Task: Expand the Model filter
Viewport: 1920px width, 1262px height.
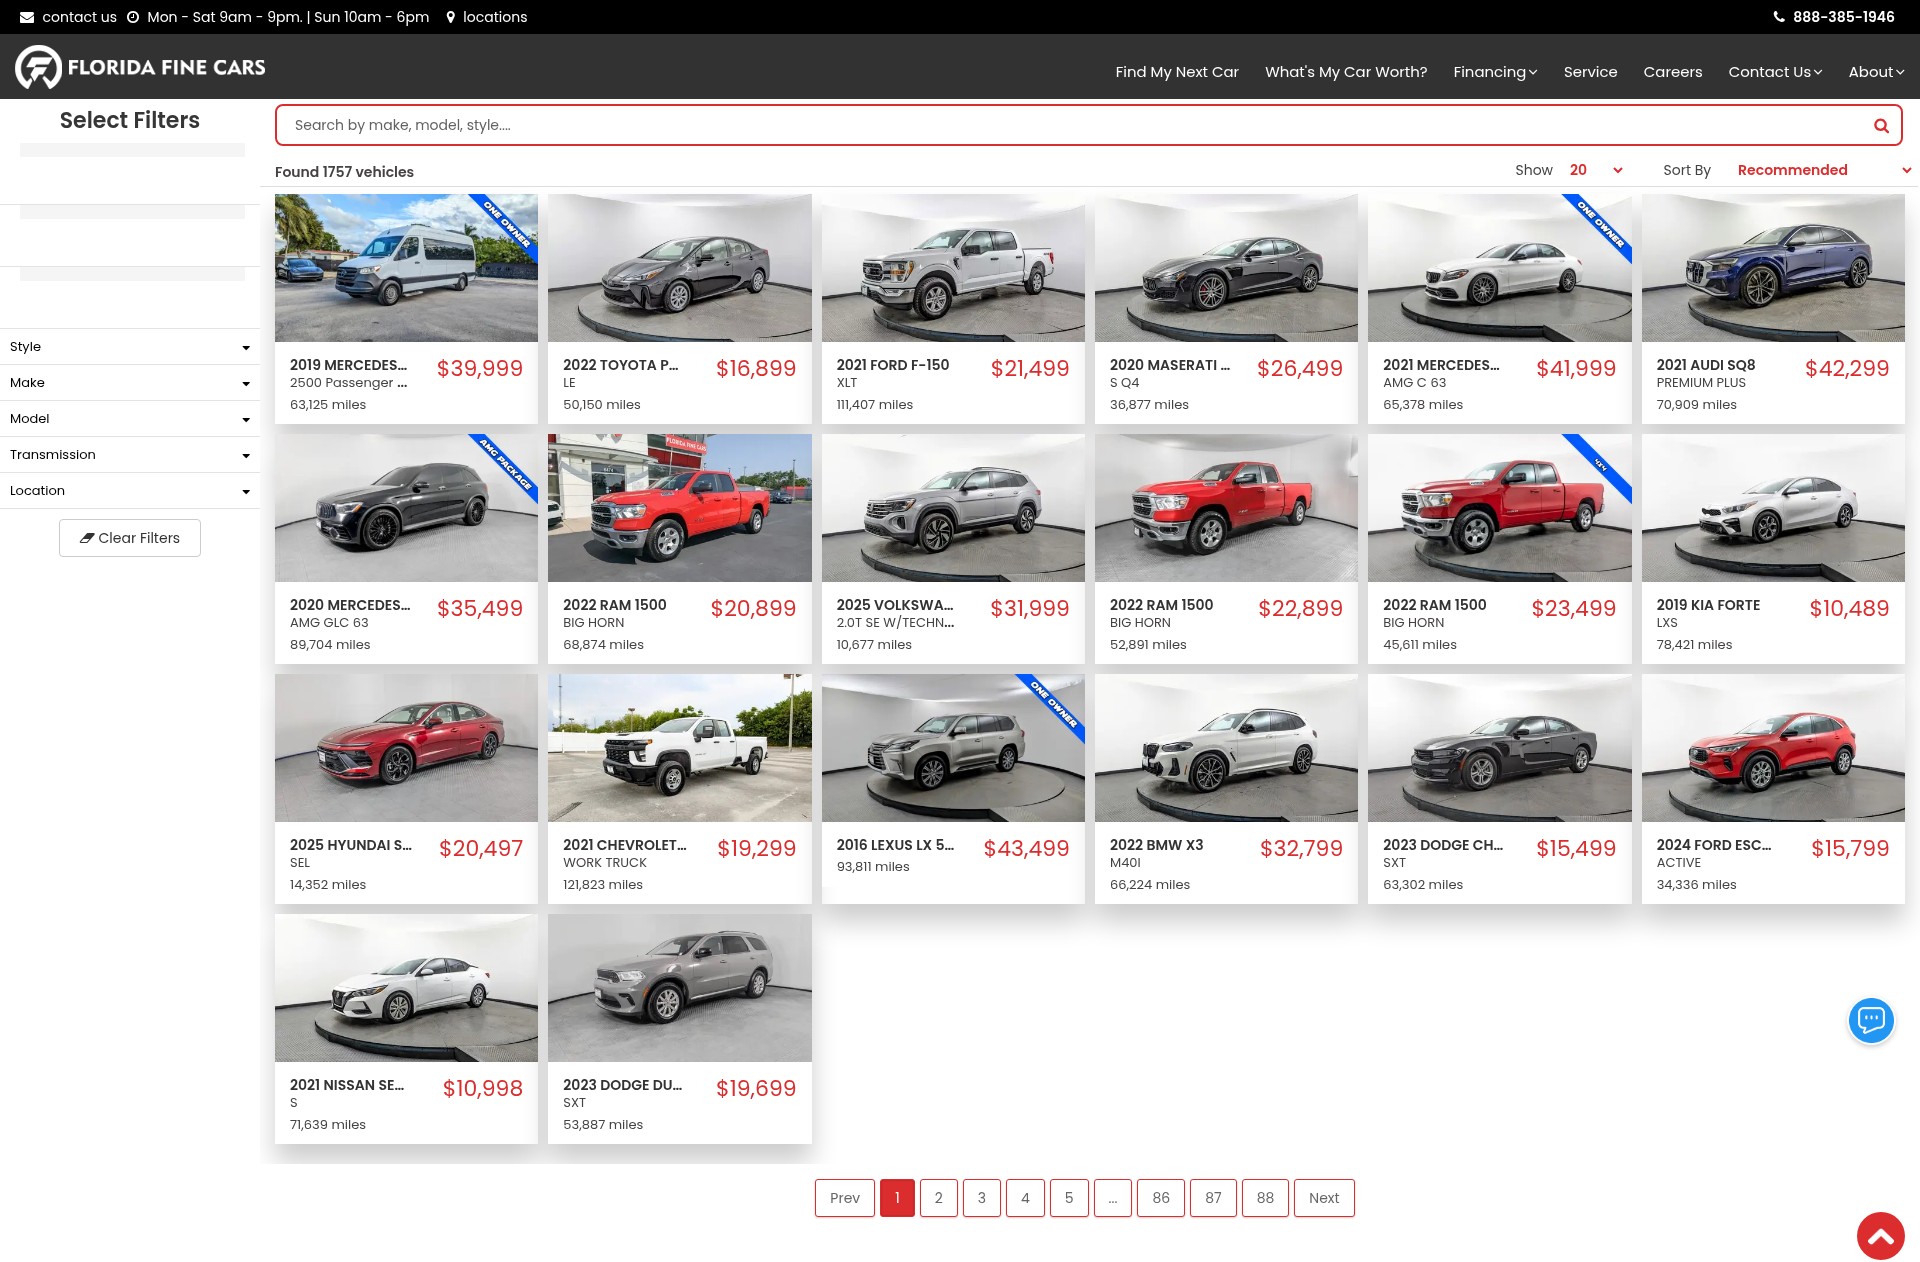Action: point(130,419)
